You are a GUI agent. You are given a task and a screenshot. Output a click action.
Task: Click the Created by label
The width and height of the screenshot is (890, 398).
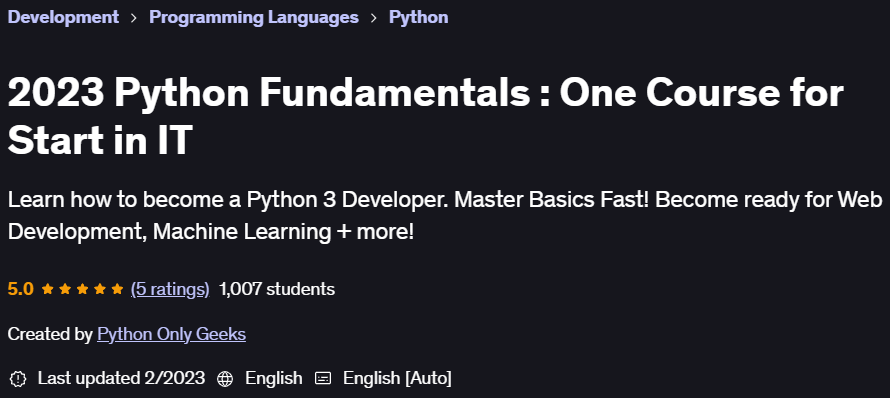point(50,334)
